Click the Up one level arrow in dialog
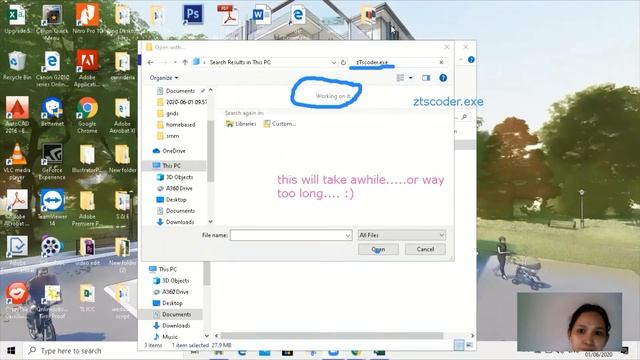 tap(185, 62)
